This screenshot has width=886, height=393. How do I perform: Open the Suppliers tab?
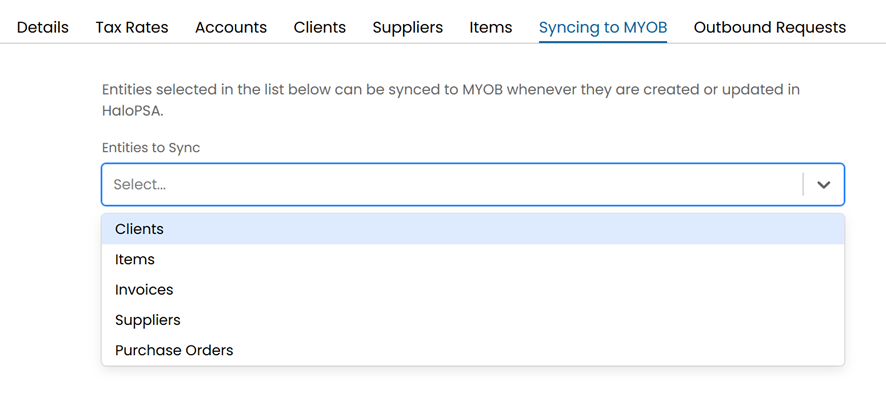(407, 27)
